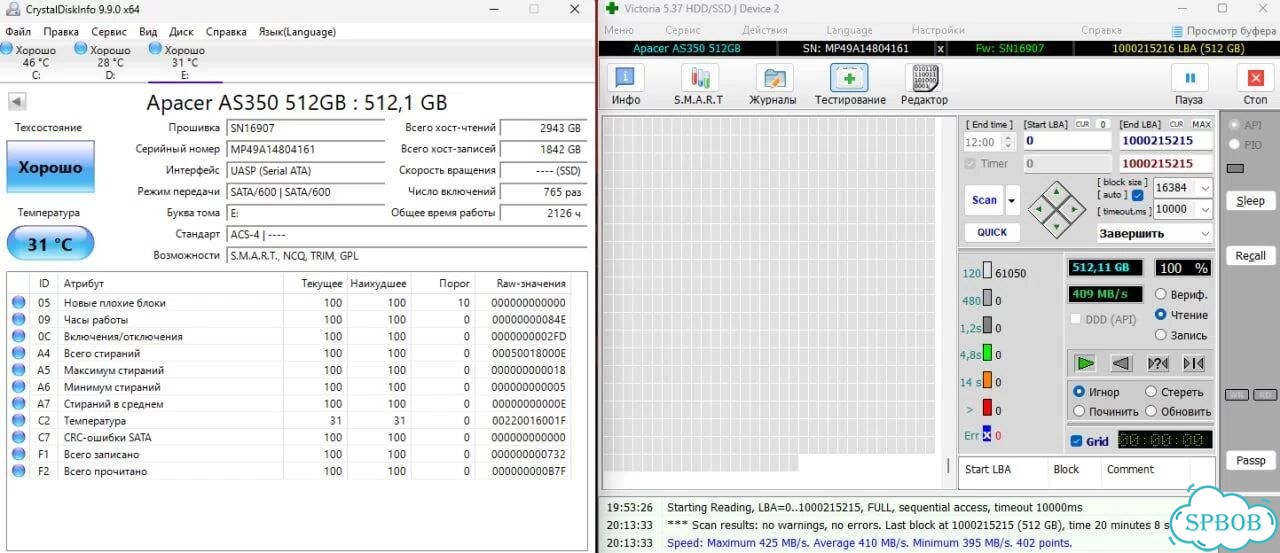Open Файл menu in CrystalDiskInfo

point(17,32)
